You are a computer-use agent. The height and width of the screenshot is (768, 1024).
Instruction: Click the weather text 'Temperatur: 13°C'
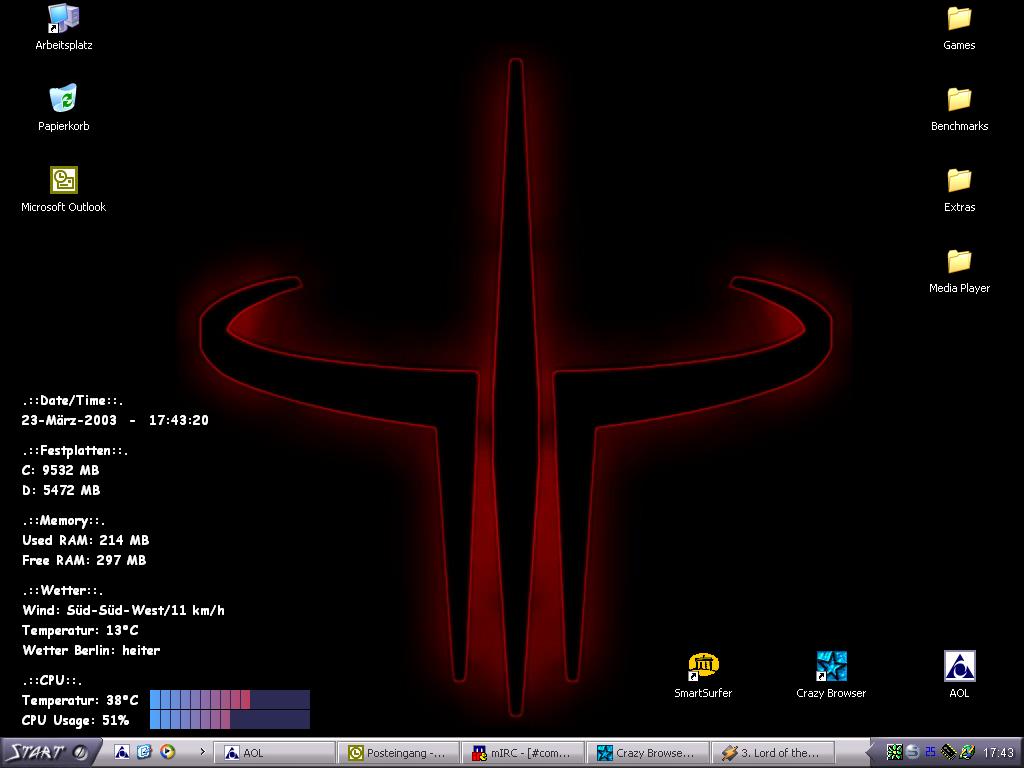[80, 630]
